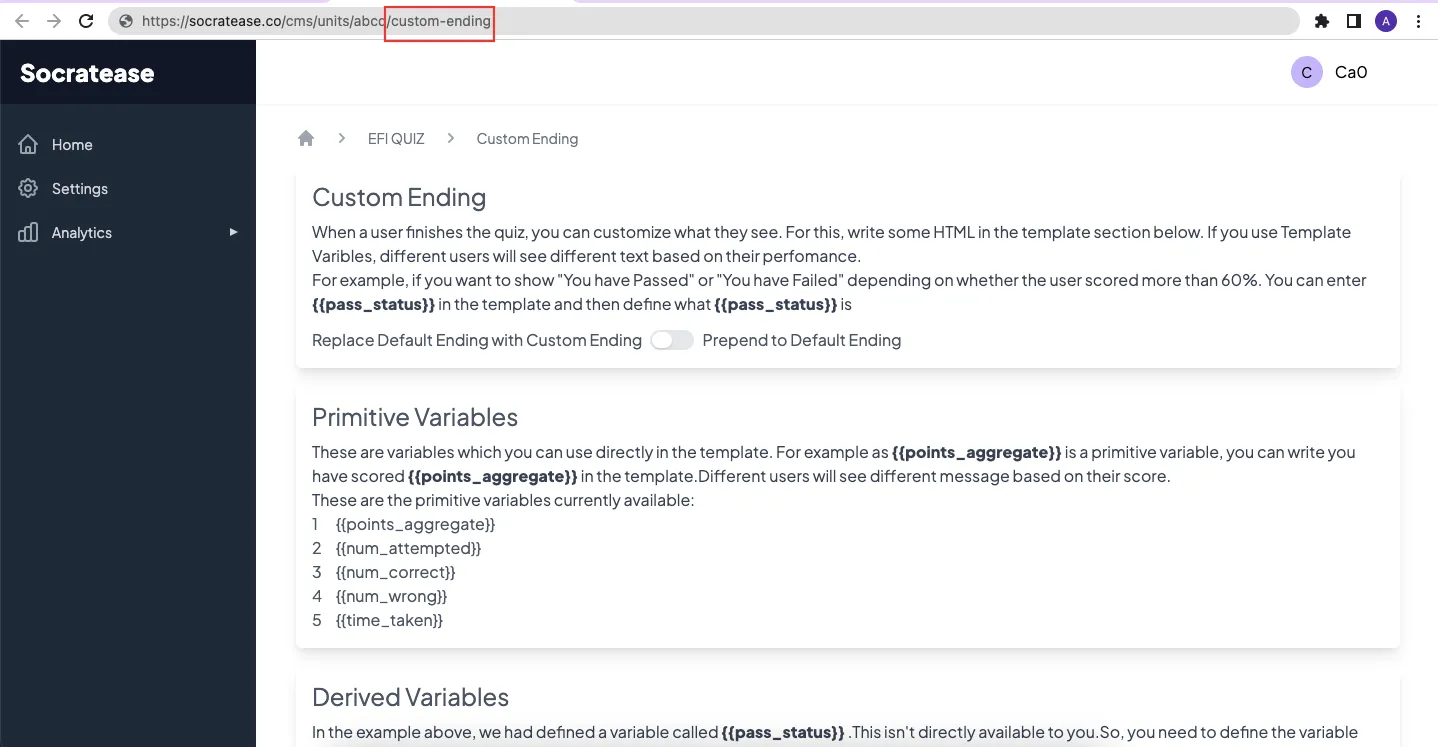Toggle Replace or Prepend Default Ending switch
The image size is (1438, 747).
pyautogui.click(x=672, y=340)
